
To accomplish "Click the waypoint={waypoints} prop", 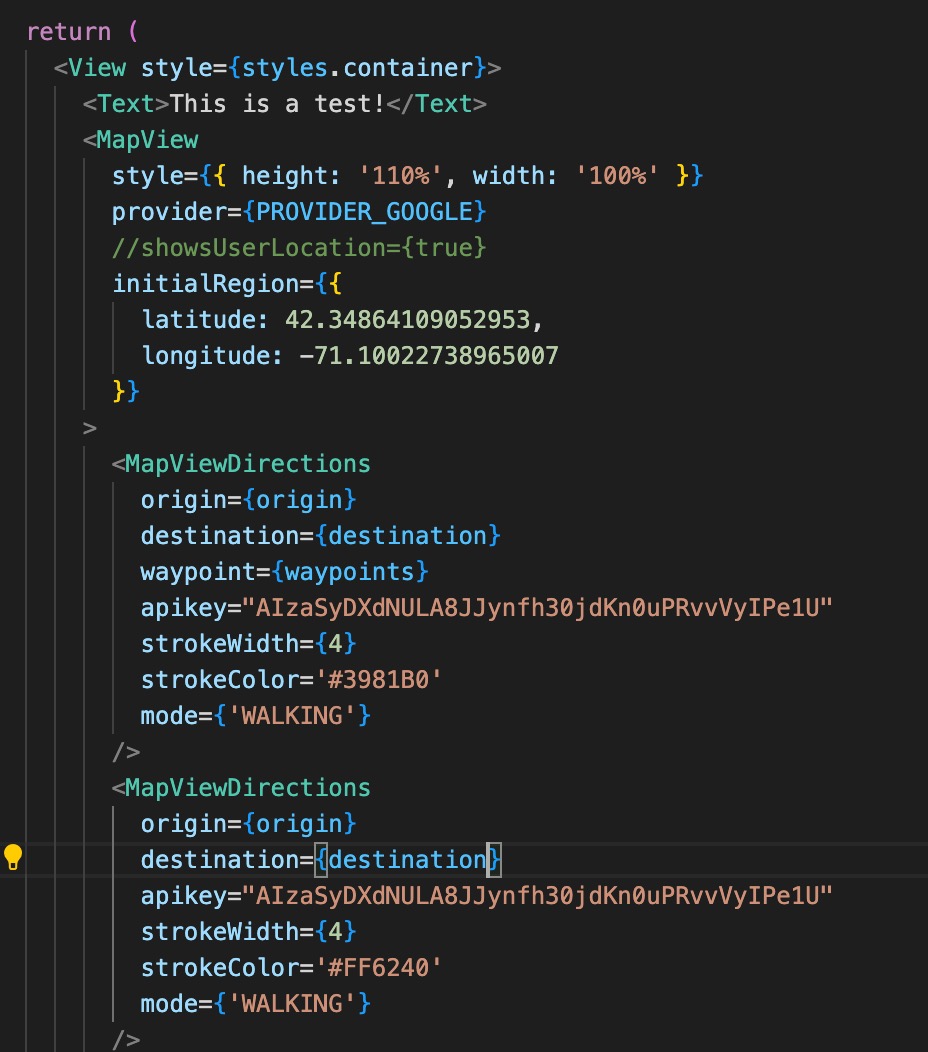I will tap(285, 572).
